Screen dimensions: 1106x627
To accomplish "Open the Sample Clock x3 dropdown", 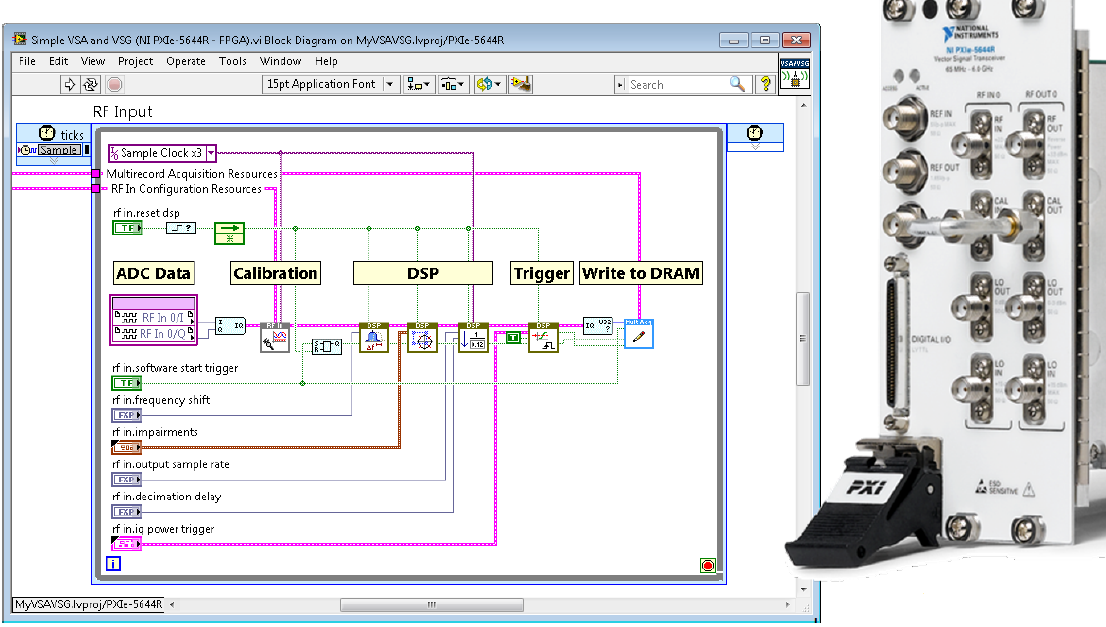I will click(211, 153).
